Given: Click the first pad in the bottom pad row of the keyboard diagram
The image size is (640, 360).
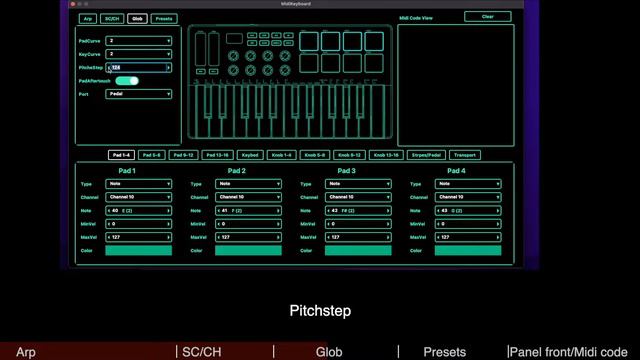Looking at the screenshot, I should [x=309, y=63].
